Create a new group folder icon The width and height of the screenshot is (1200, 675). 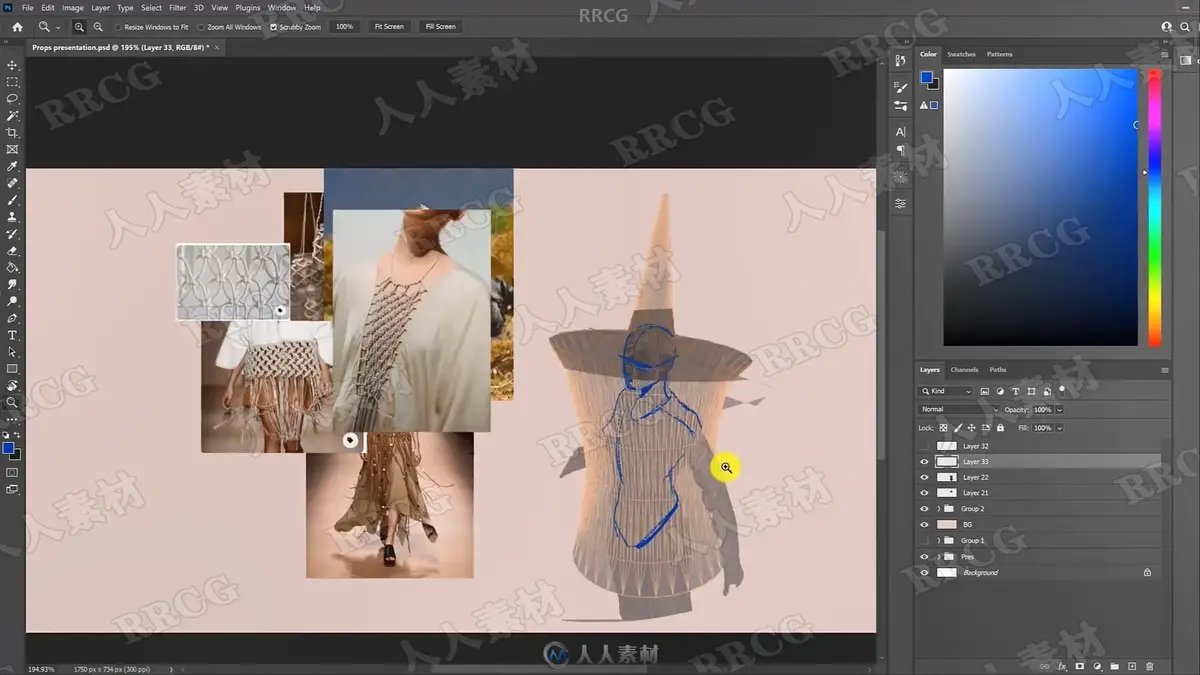pos(1115,666)
